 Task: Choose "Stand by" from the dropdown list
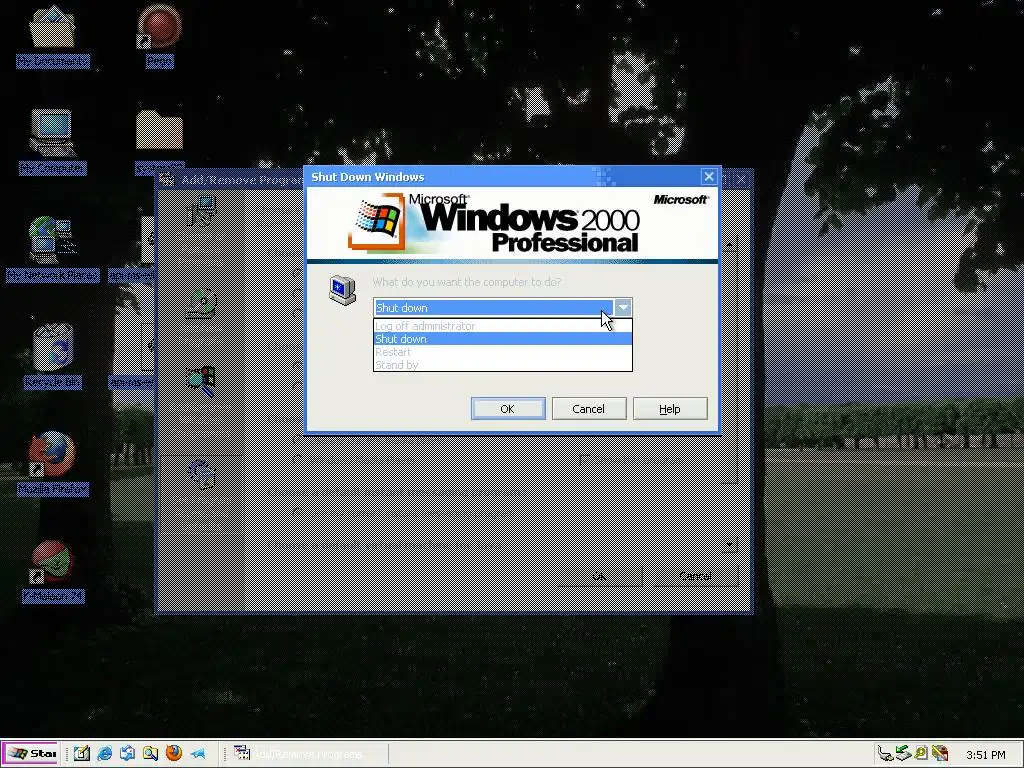(502, 364)
